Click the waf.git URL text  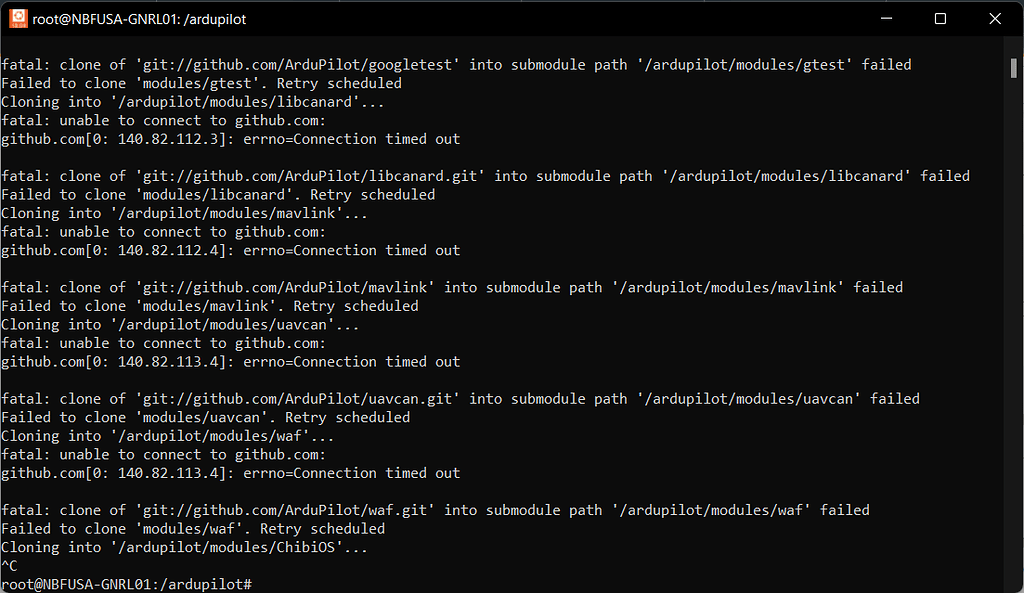(285, 510)
